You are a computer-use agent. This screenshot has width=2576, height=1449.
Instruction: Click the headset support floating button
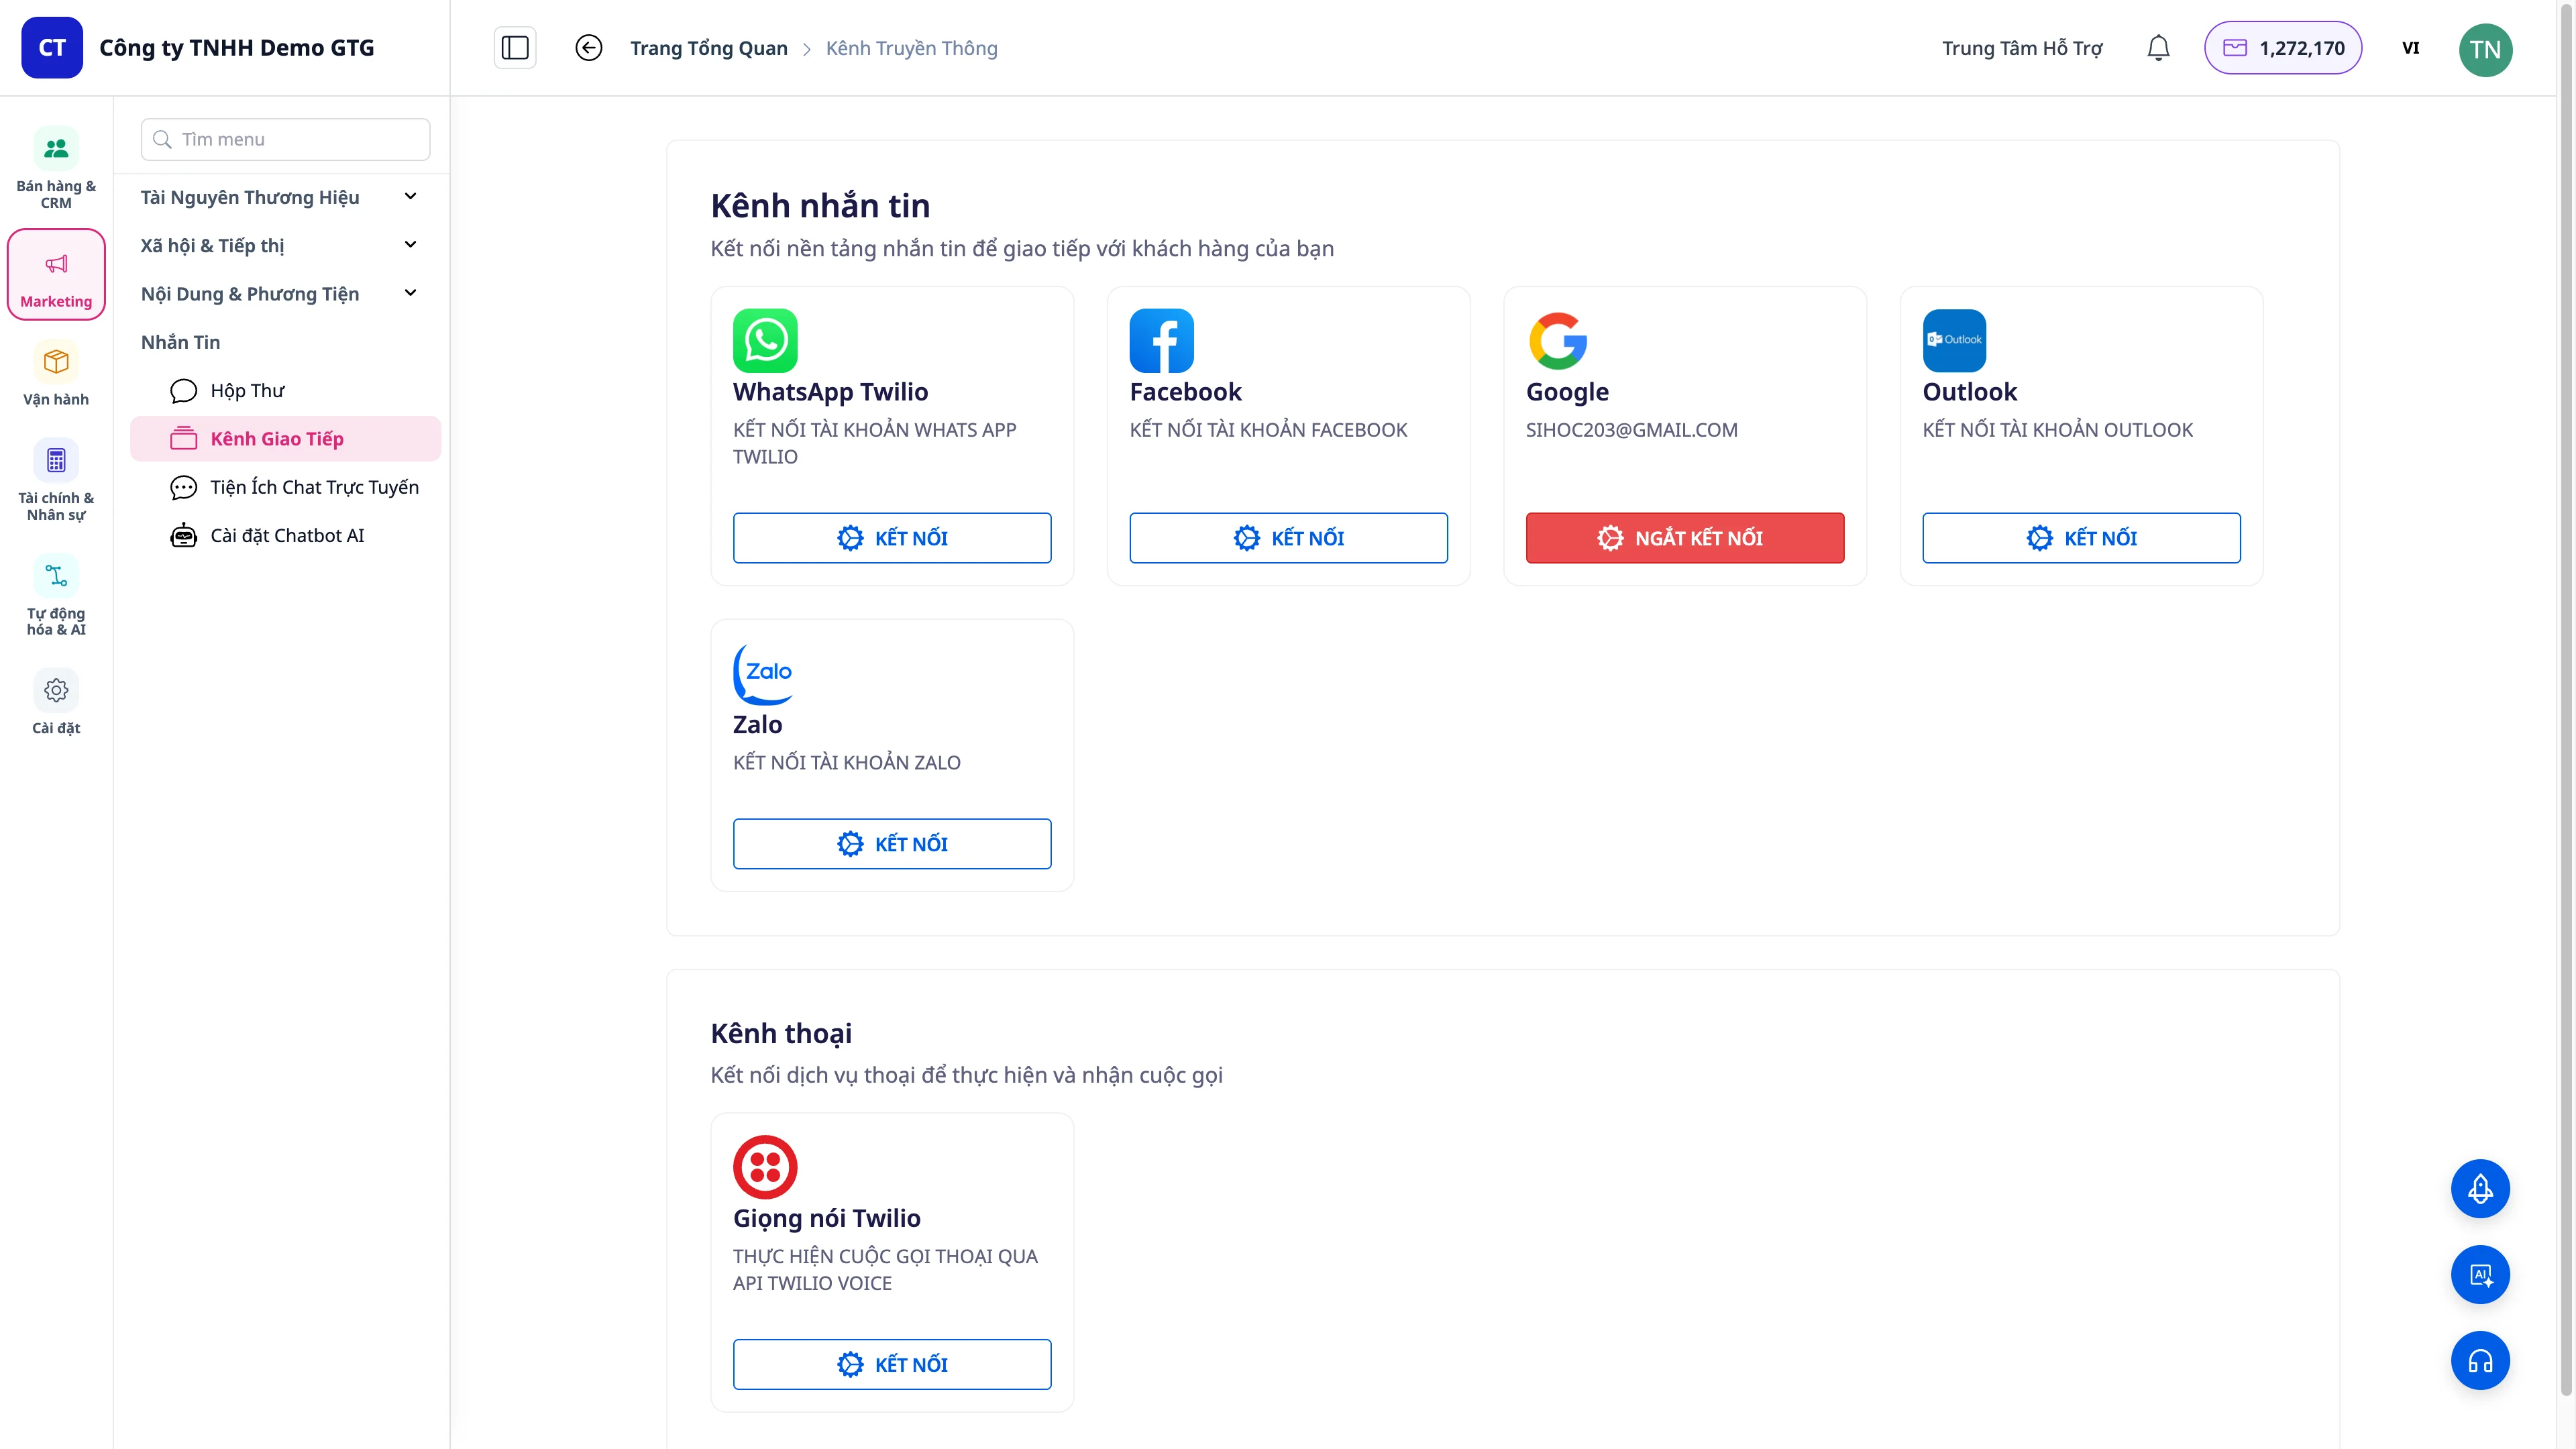tap(2480, 1360)
